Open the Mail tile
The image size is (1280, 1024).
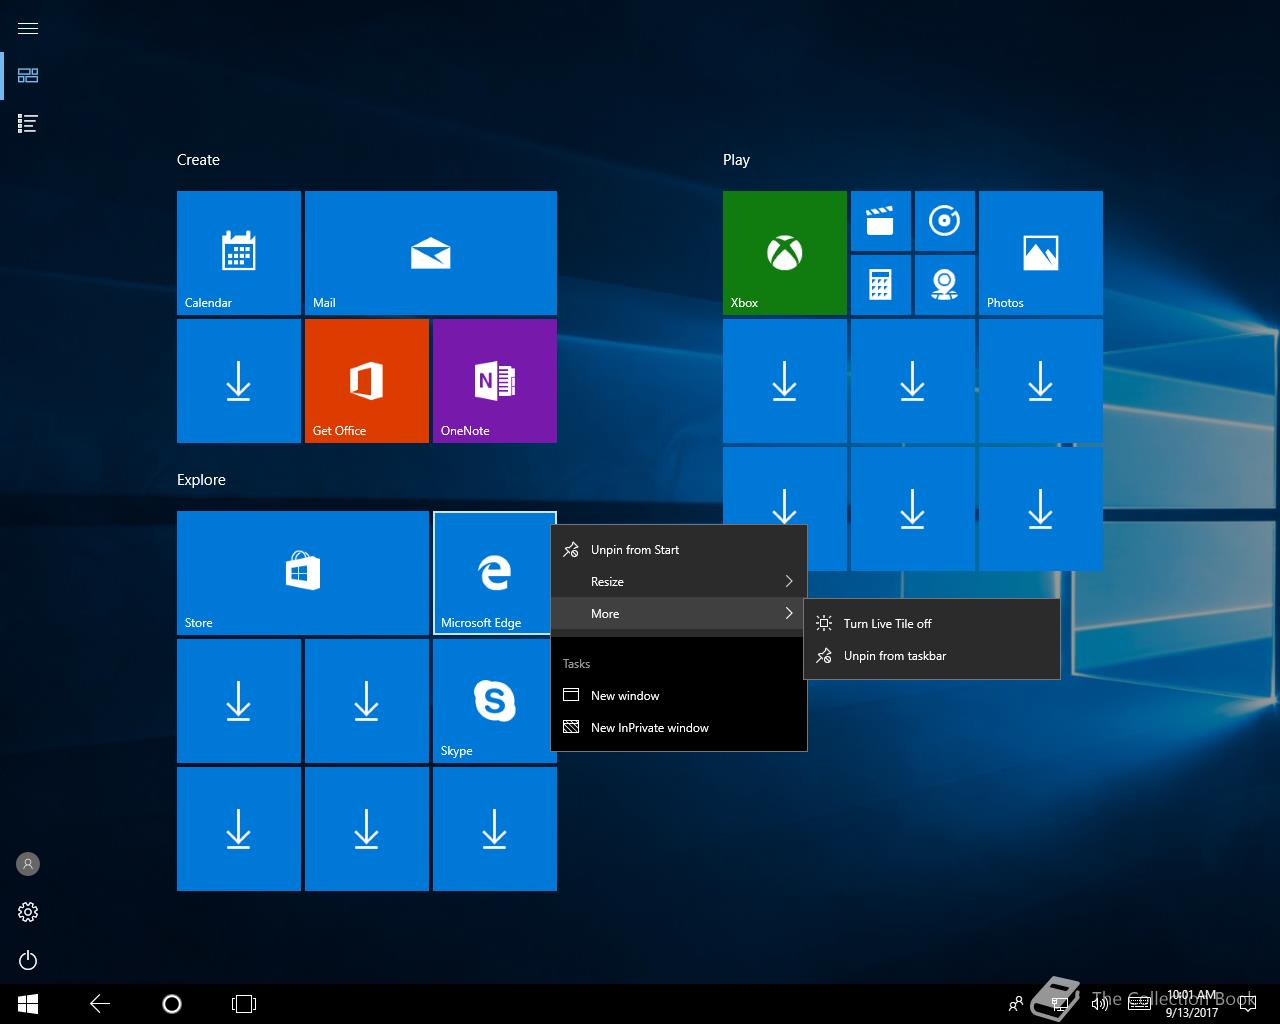click(x=431, y=253)
